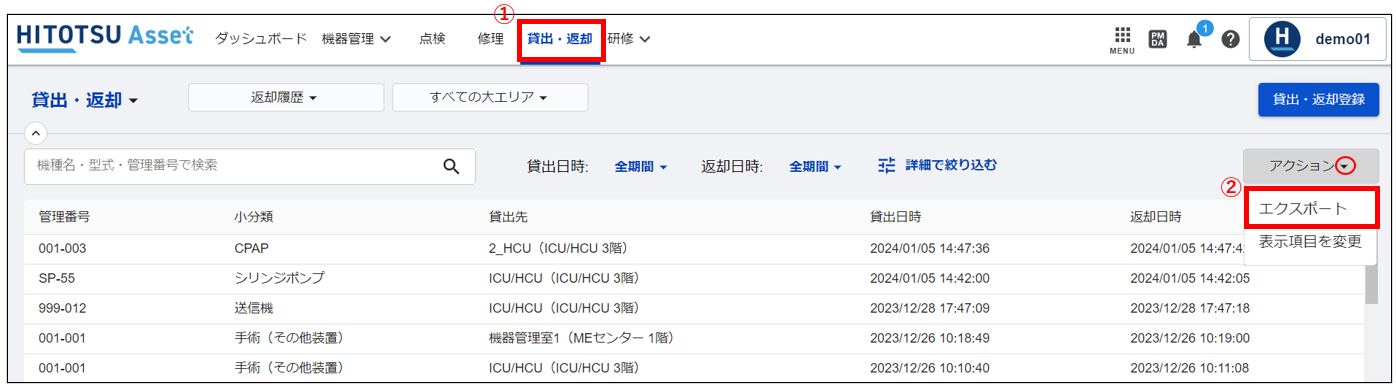The width and height of the screenshot is (1396, 386).
Task: Click the 貸出先 column header
Action: (x=508, y=217)
